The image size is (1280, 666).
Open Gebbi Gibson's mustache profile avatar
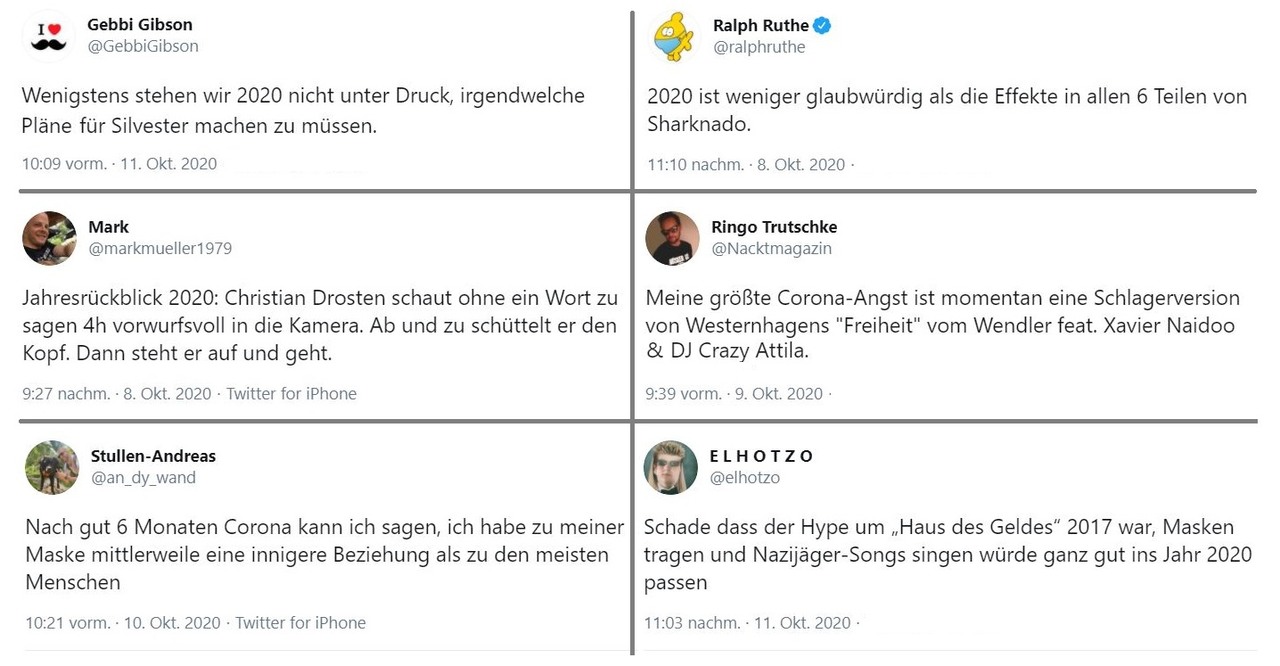[49, 36]
